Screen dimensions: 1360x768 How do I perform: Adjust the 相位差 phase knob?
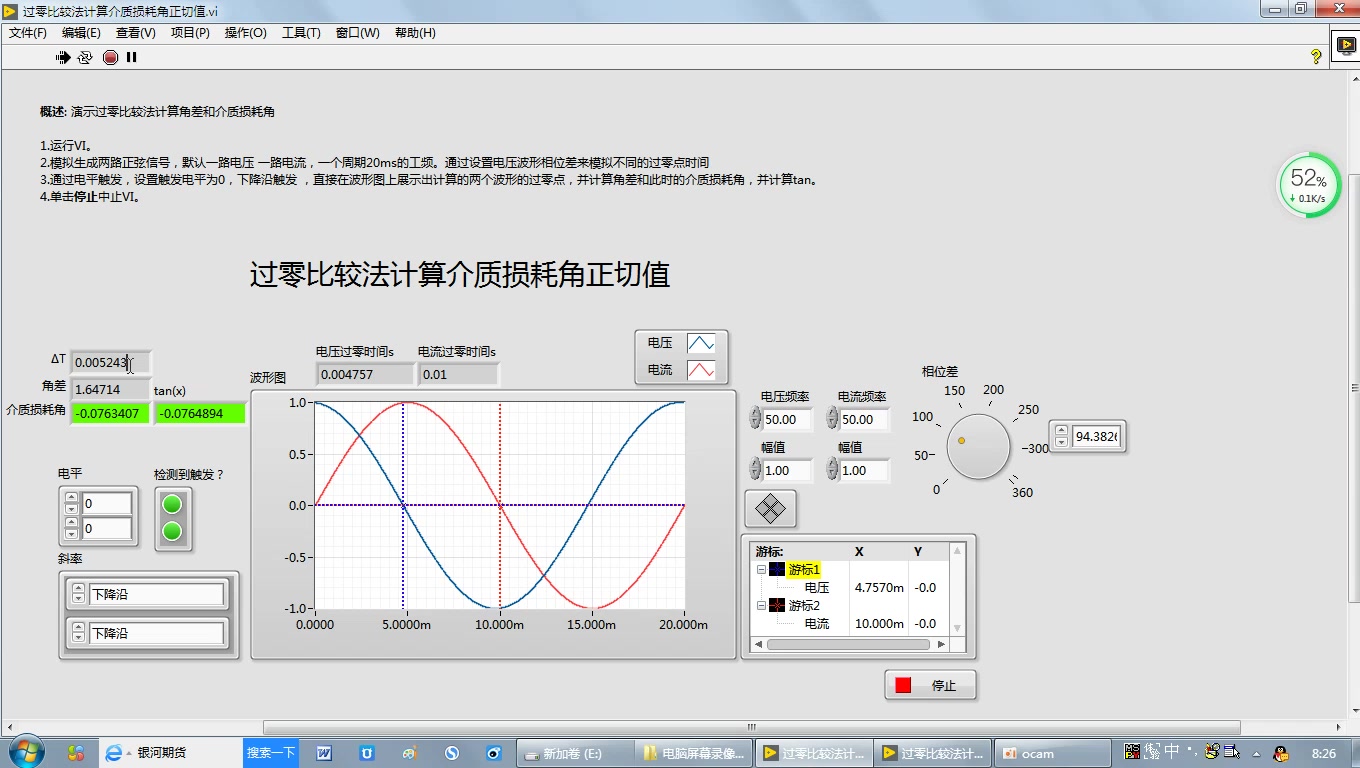(x=978, y=446)
